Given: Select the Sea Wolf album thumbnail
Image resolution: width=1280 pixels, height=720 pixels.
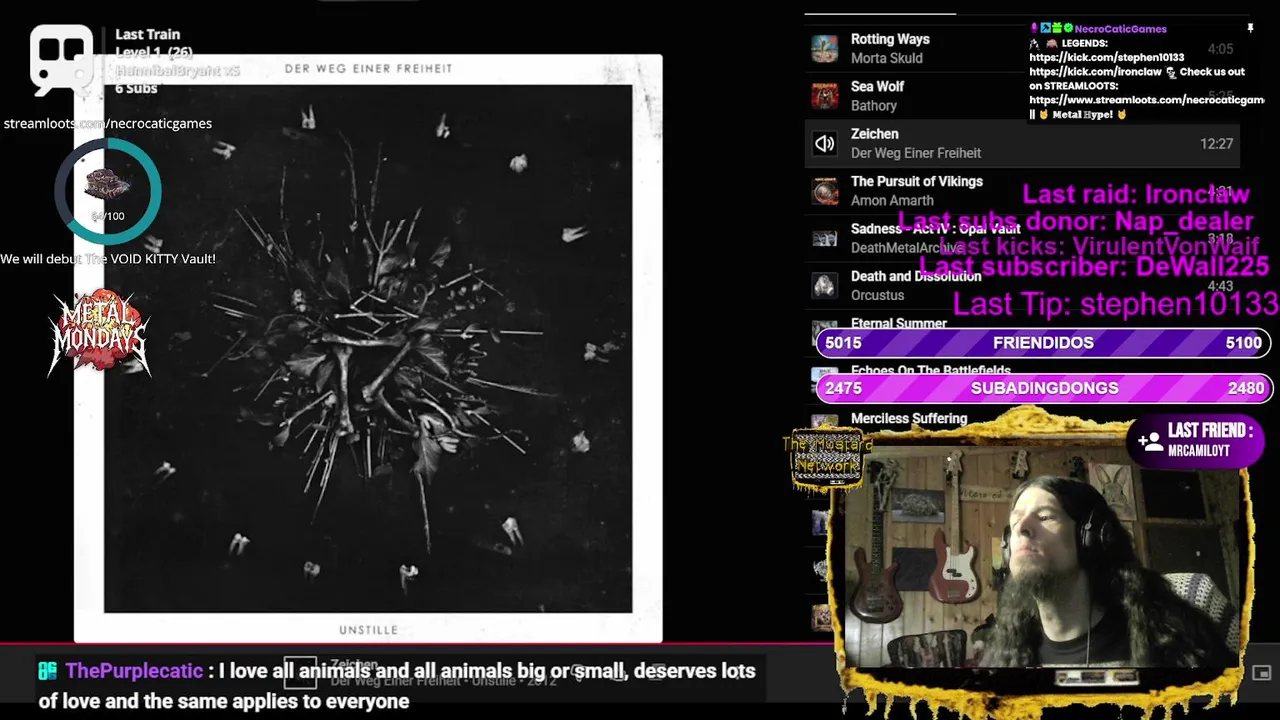Looking at the screenshot, I should 824,96.
